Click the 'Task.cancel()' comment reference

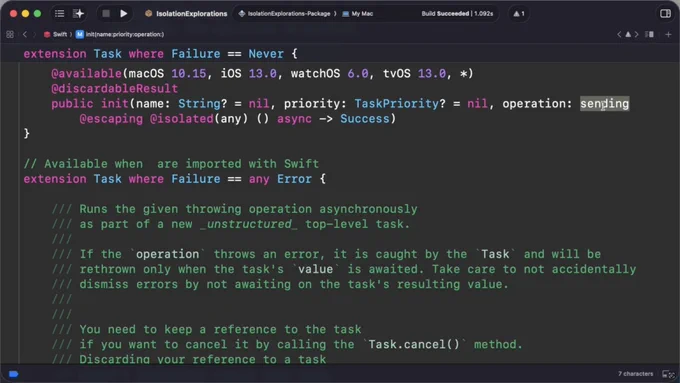pyautogui.click(x=414, y=344)
